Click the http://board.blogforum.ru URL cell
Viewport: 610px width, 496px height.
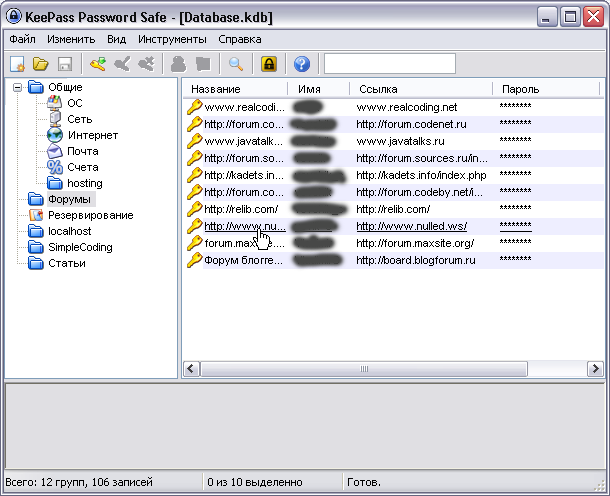click(x=416, y=260)
